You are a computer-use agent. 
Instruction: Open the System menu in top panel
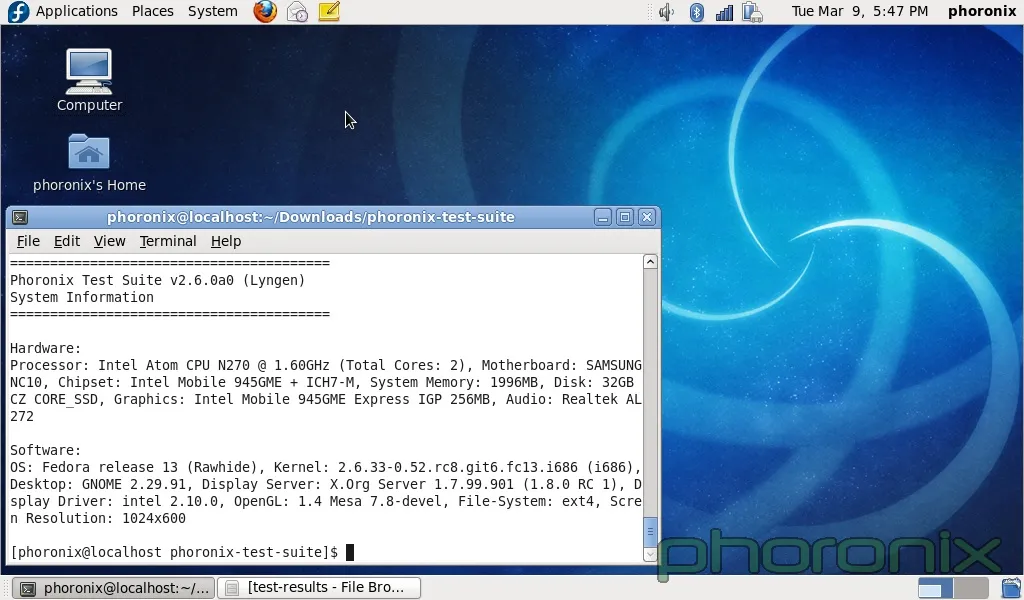pos(212,11)
